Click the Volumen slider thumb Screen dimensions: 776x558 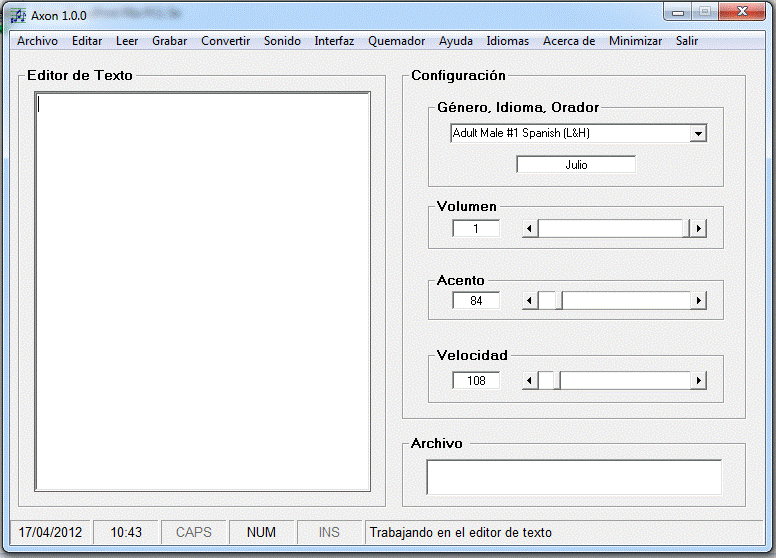coord(687,229)
